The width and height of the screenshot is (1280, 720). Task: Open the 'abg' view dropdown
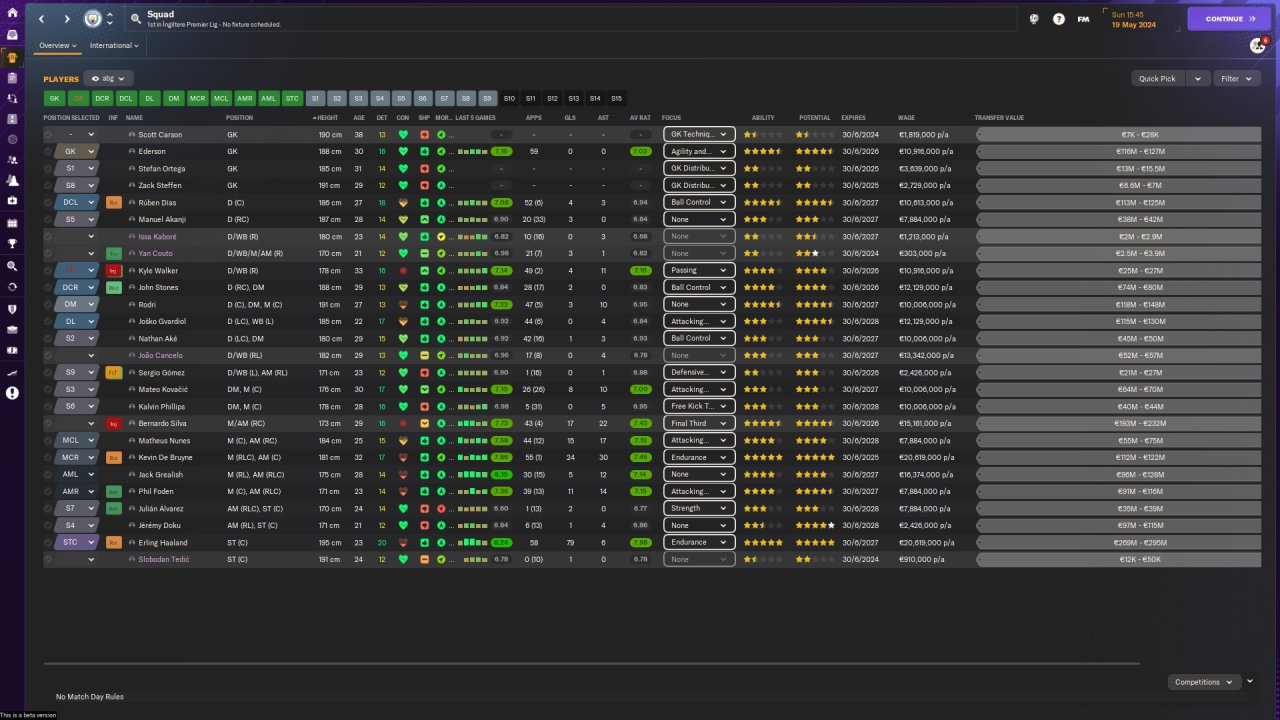(109, 78)
